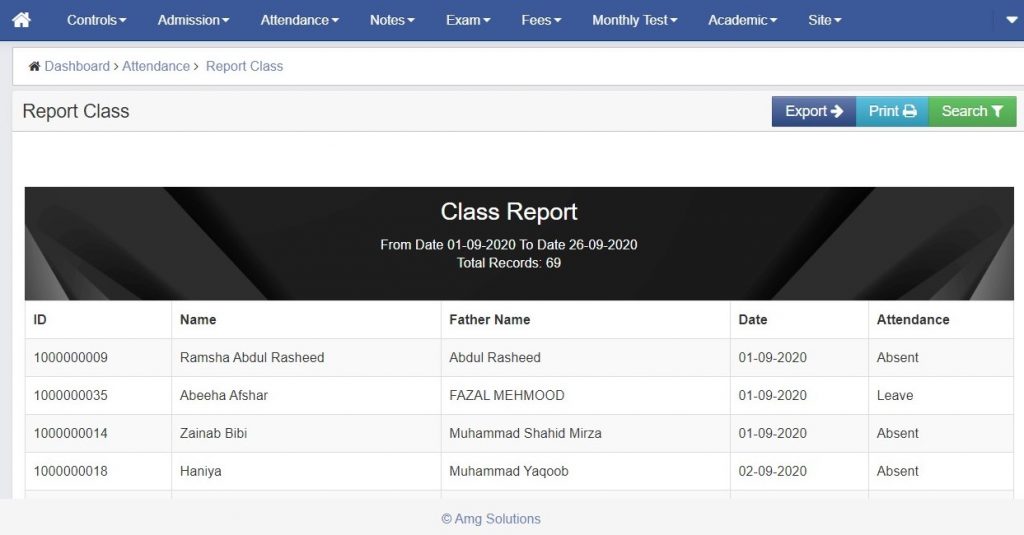Select the Attendance column header
The height and width of the screenshot is (535, 1024).
(913, 319)
